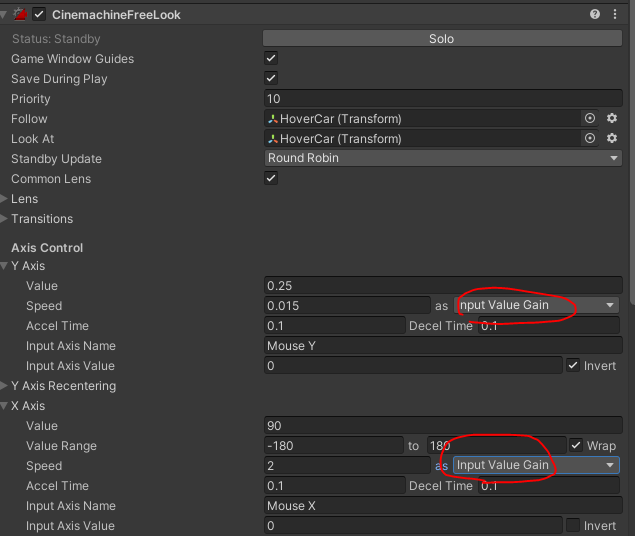Collapse the CinemachineFreeLook component foldout

point(3,15)
